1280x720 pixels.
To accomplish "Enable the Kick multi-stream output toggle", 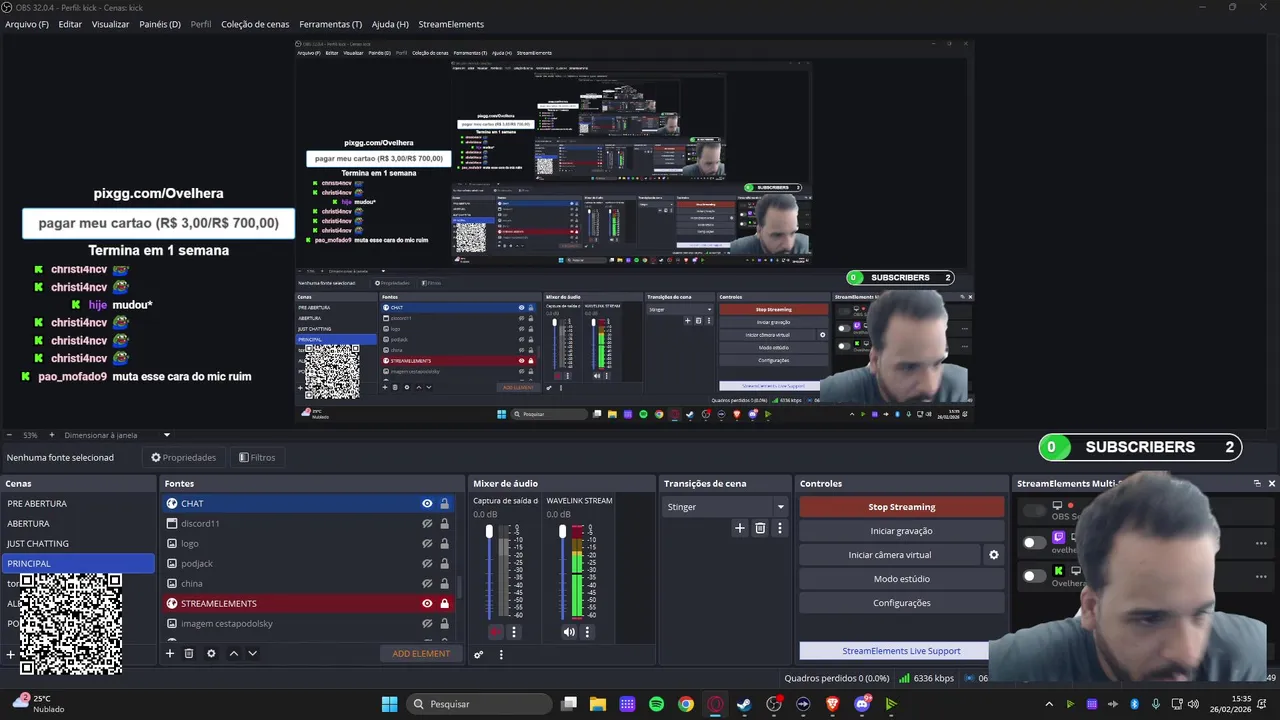I will [1034, 576].
